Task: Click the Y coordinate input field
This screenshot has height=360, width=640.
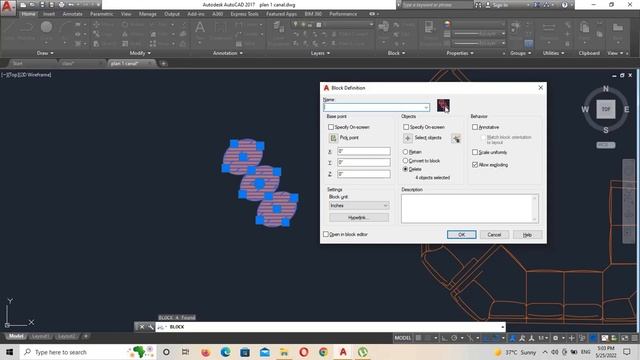Action: pyautogui.click(x=364, y=162)
